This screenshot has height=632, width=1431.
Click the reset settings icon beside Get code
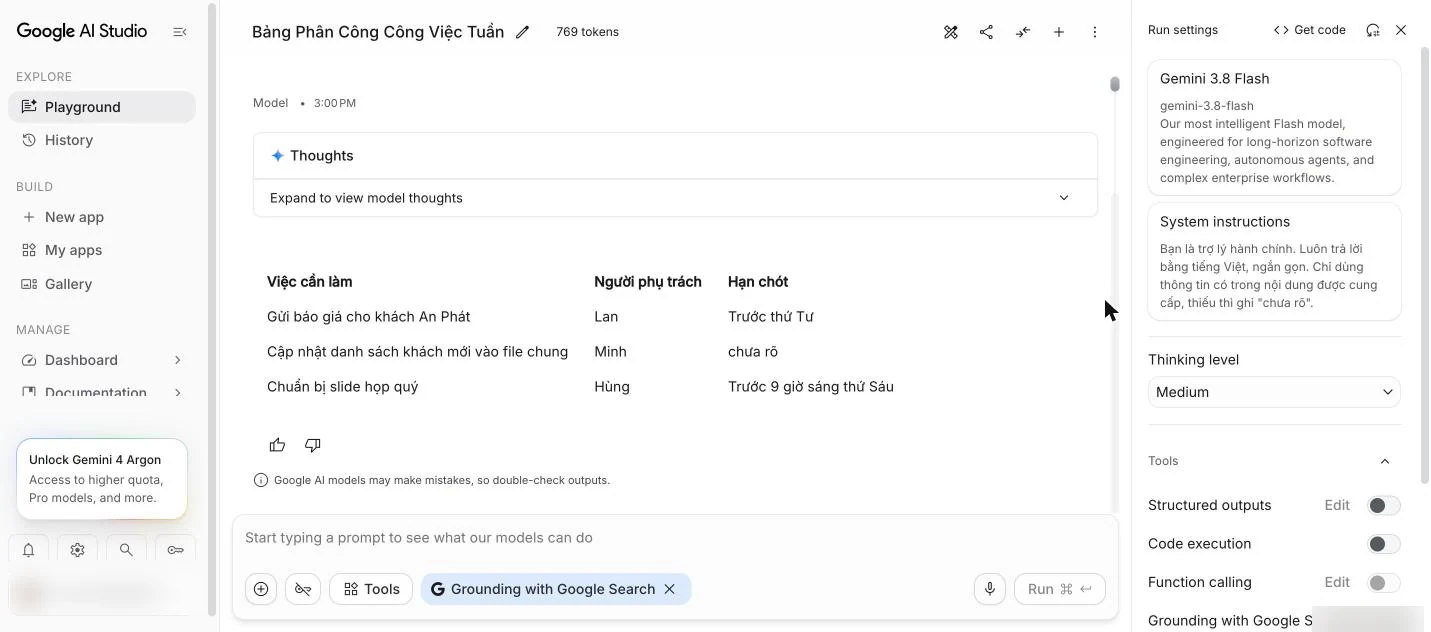[1373, 30]
